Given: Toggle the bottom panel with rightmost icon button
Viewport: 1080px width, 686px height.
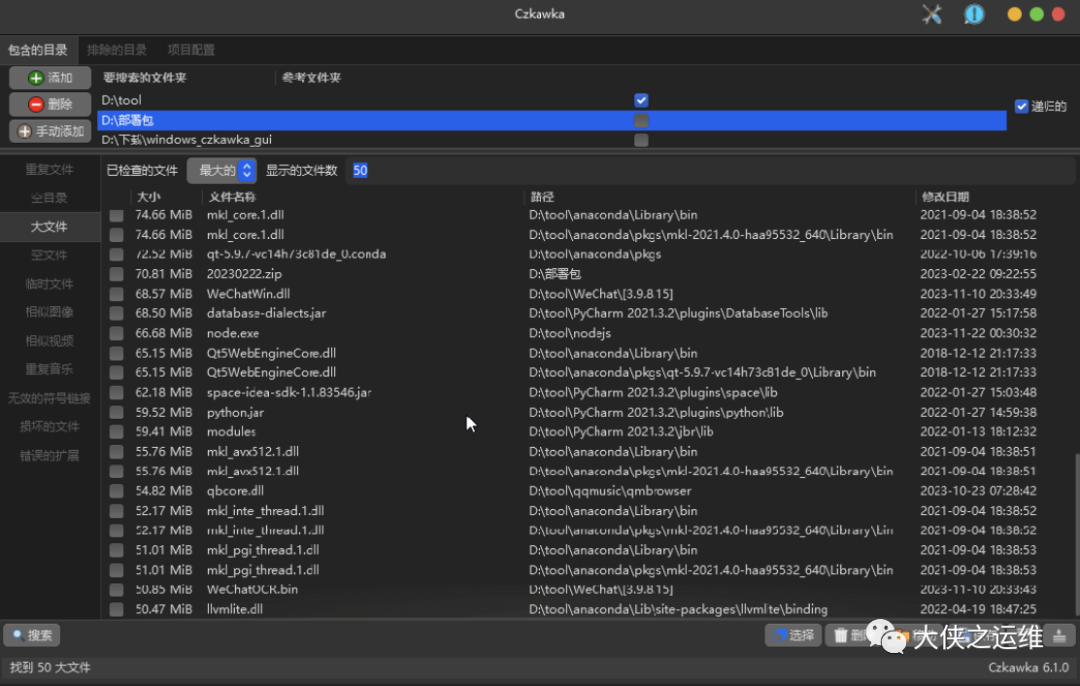Looking at the screenshot, I should tap(1059, 636).
